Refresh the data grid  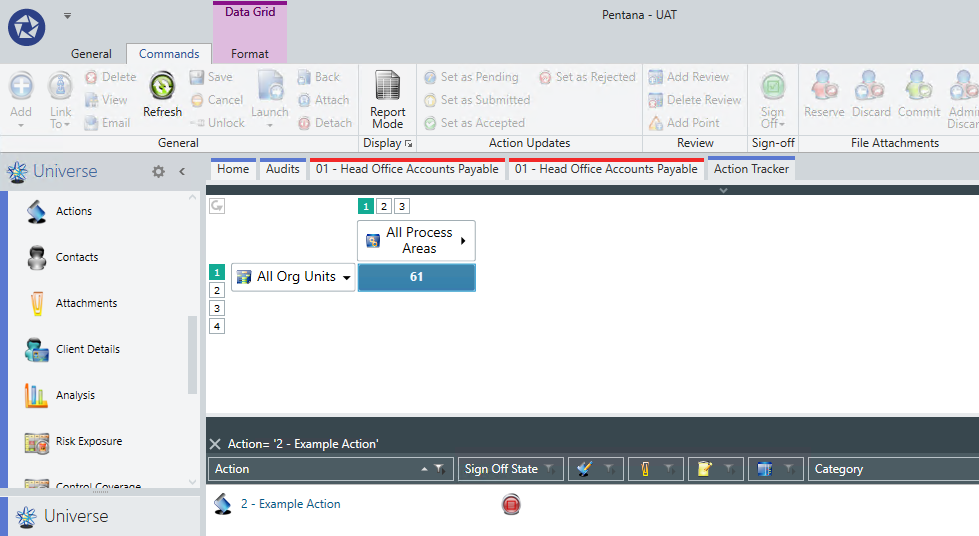pyautogui.click(x=162, y=95)
